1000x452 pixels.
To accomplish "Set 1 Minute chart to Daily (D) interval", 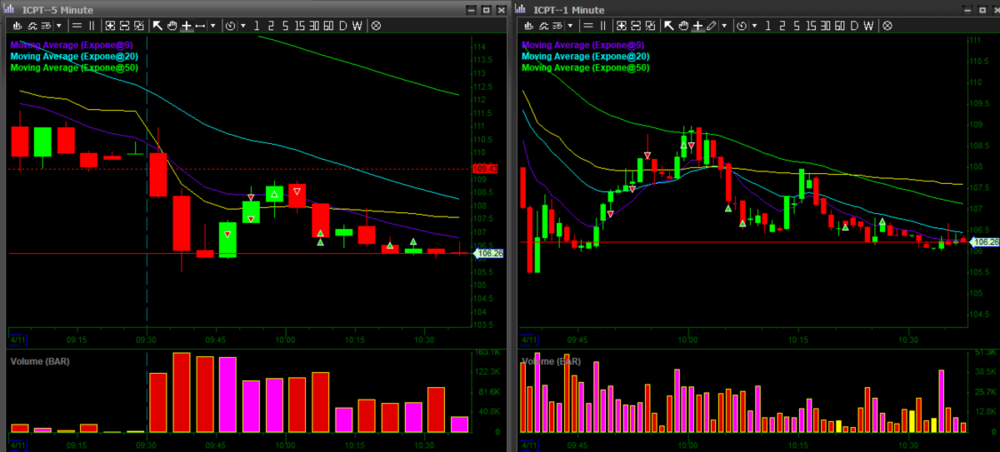I will pos(854,25).
